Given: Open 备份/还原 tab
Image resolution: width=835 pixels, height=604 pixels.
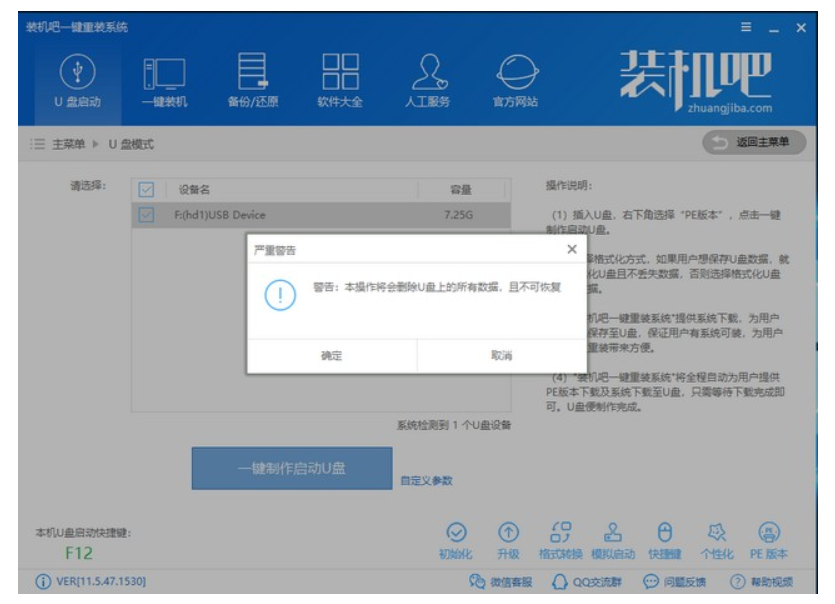Looking at the screenshot, I should [252, 81].
